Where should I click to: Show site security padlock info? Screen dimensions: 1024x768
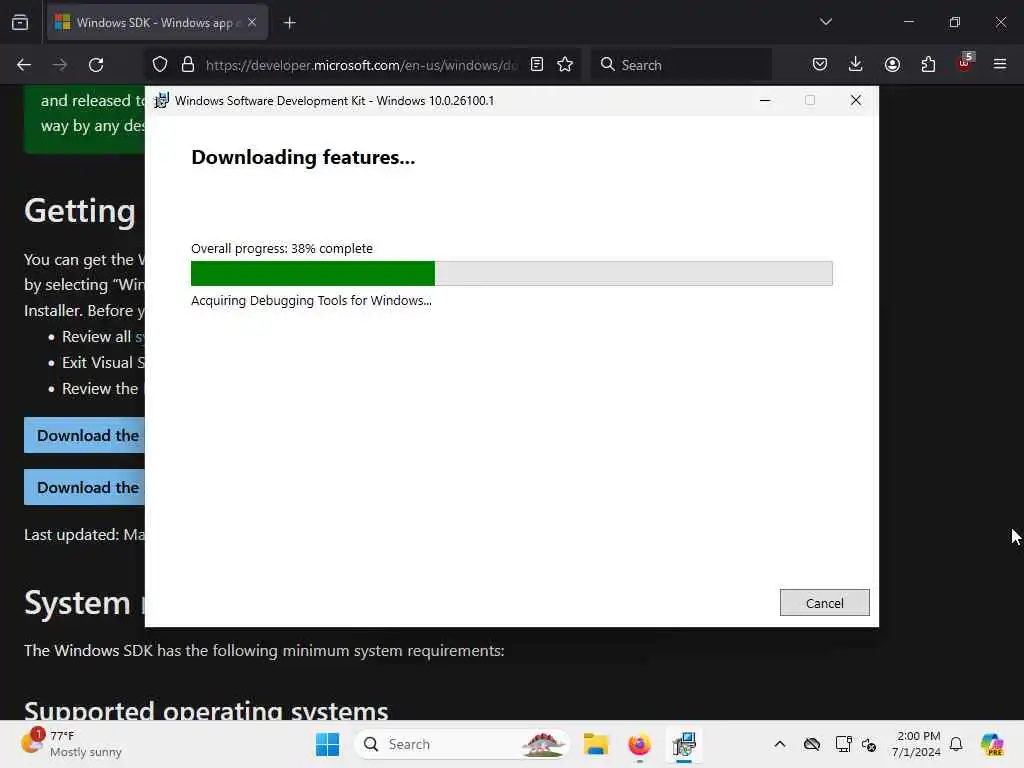pos(188,65)
